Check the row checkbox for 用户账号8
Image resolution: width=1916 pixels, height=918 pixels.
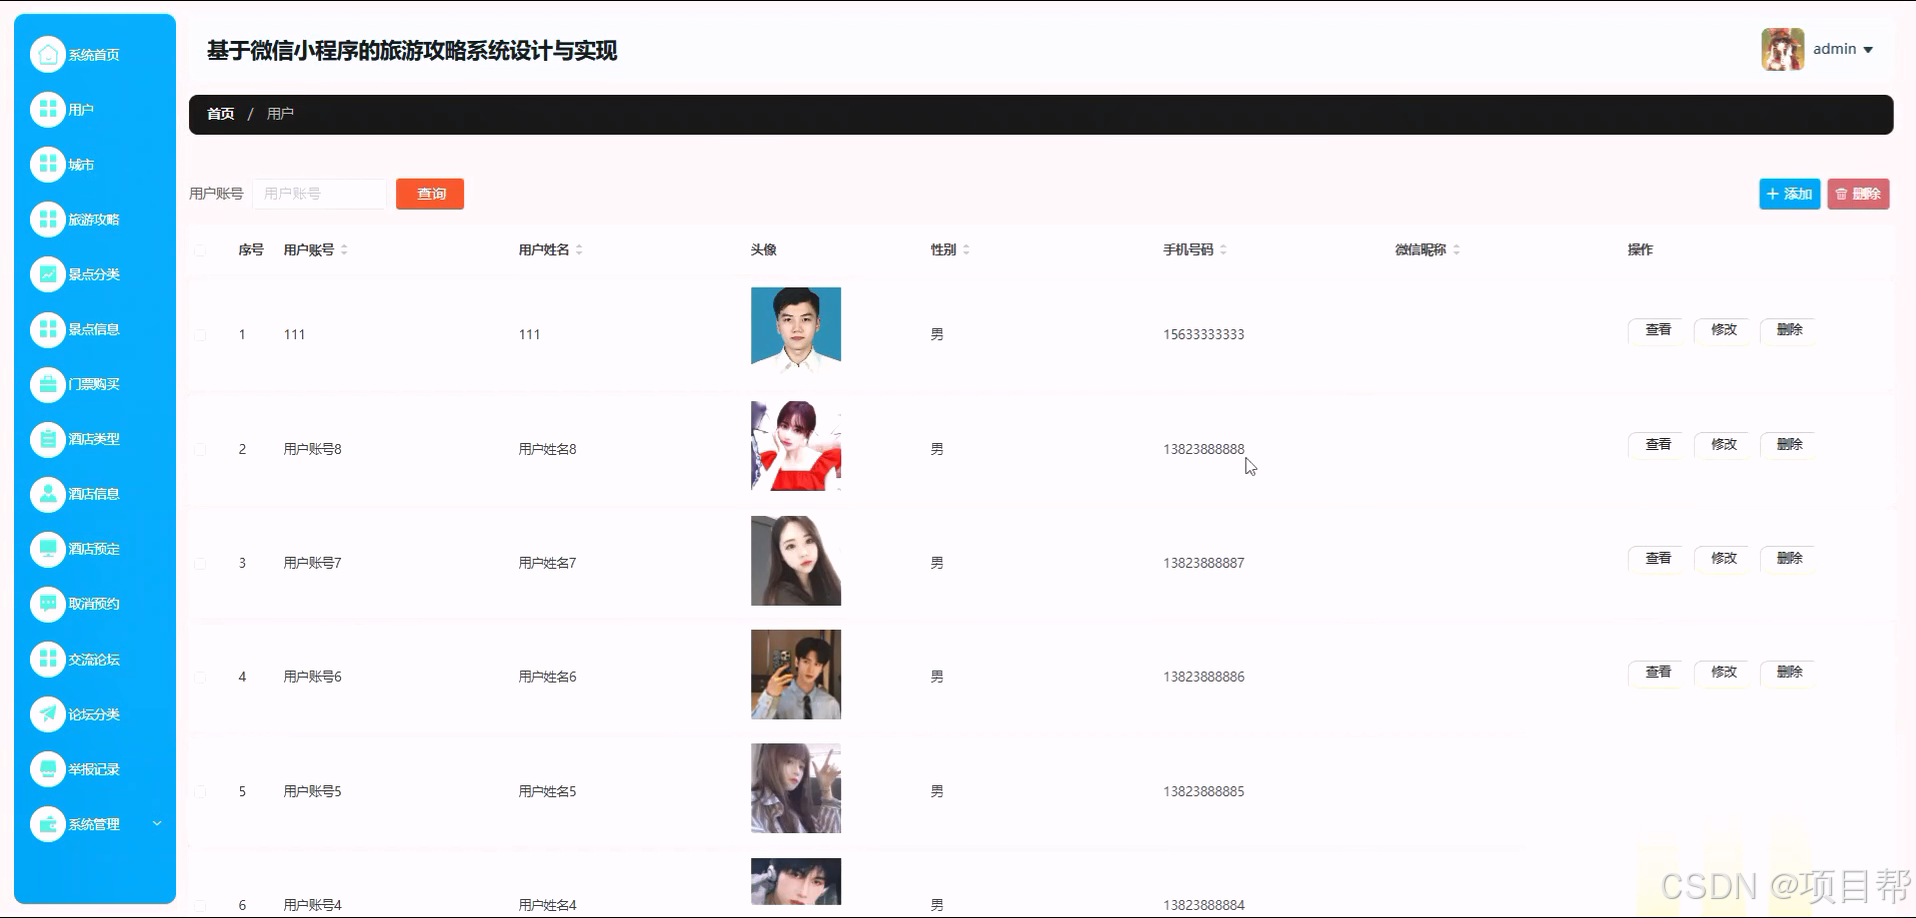200,449
